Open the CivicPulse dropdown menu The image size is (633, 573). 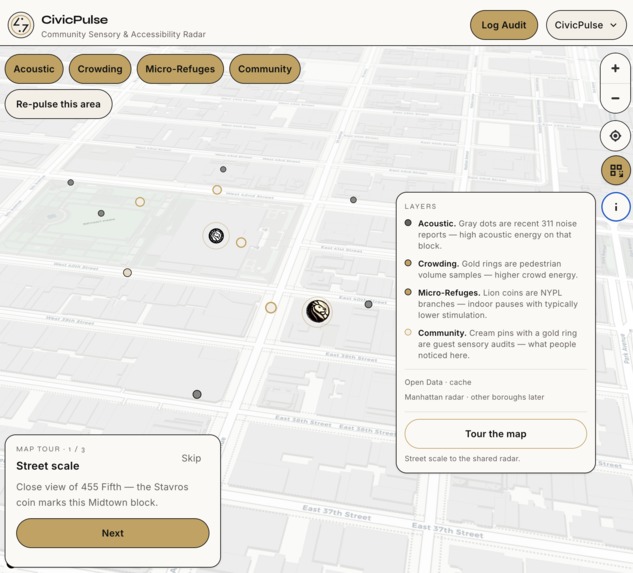click(x=586, y=25)
